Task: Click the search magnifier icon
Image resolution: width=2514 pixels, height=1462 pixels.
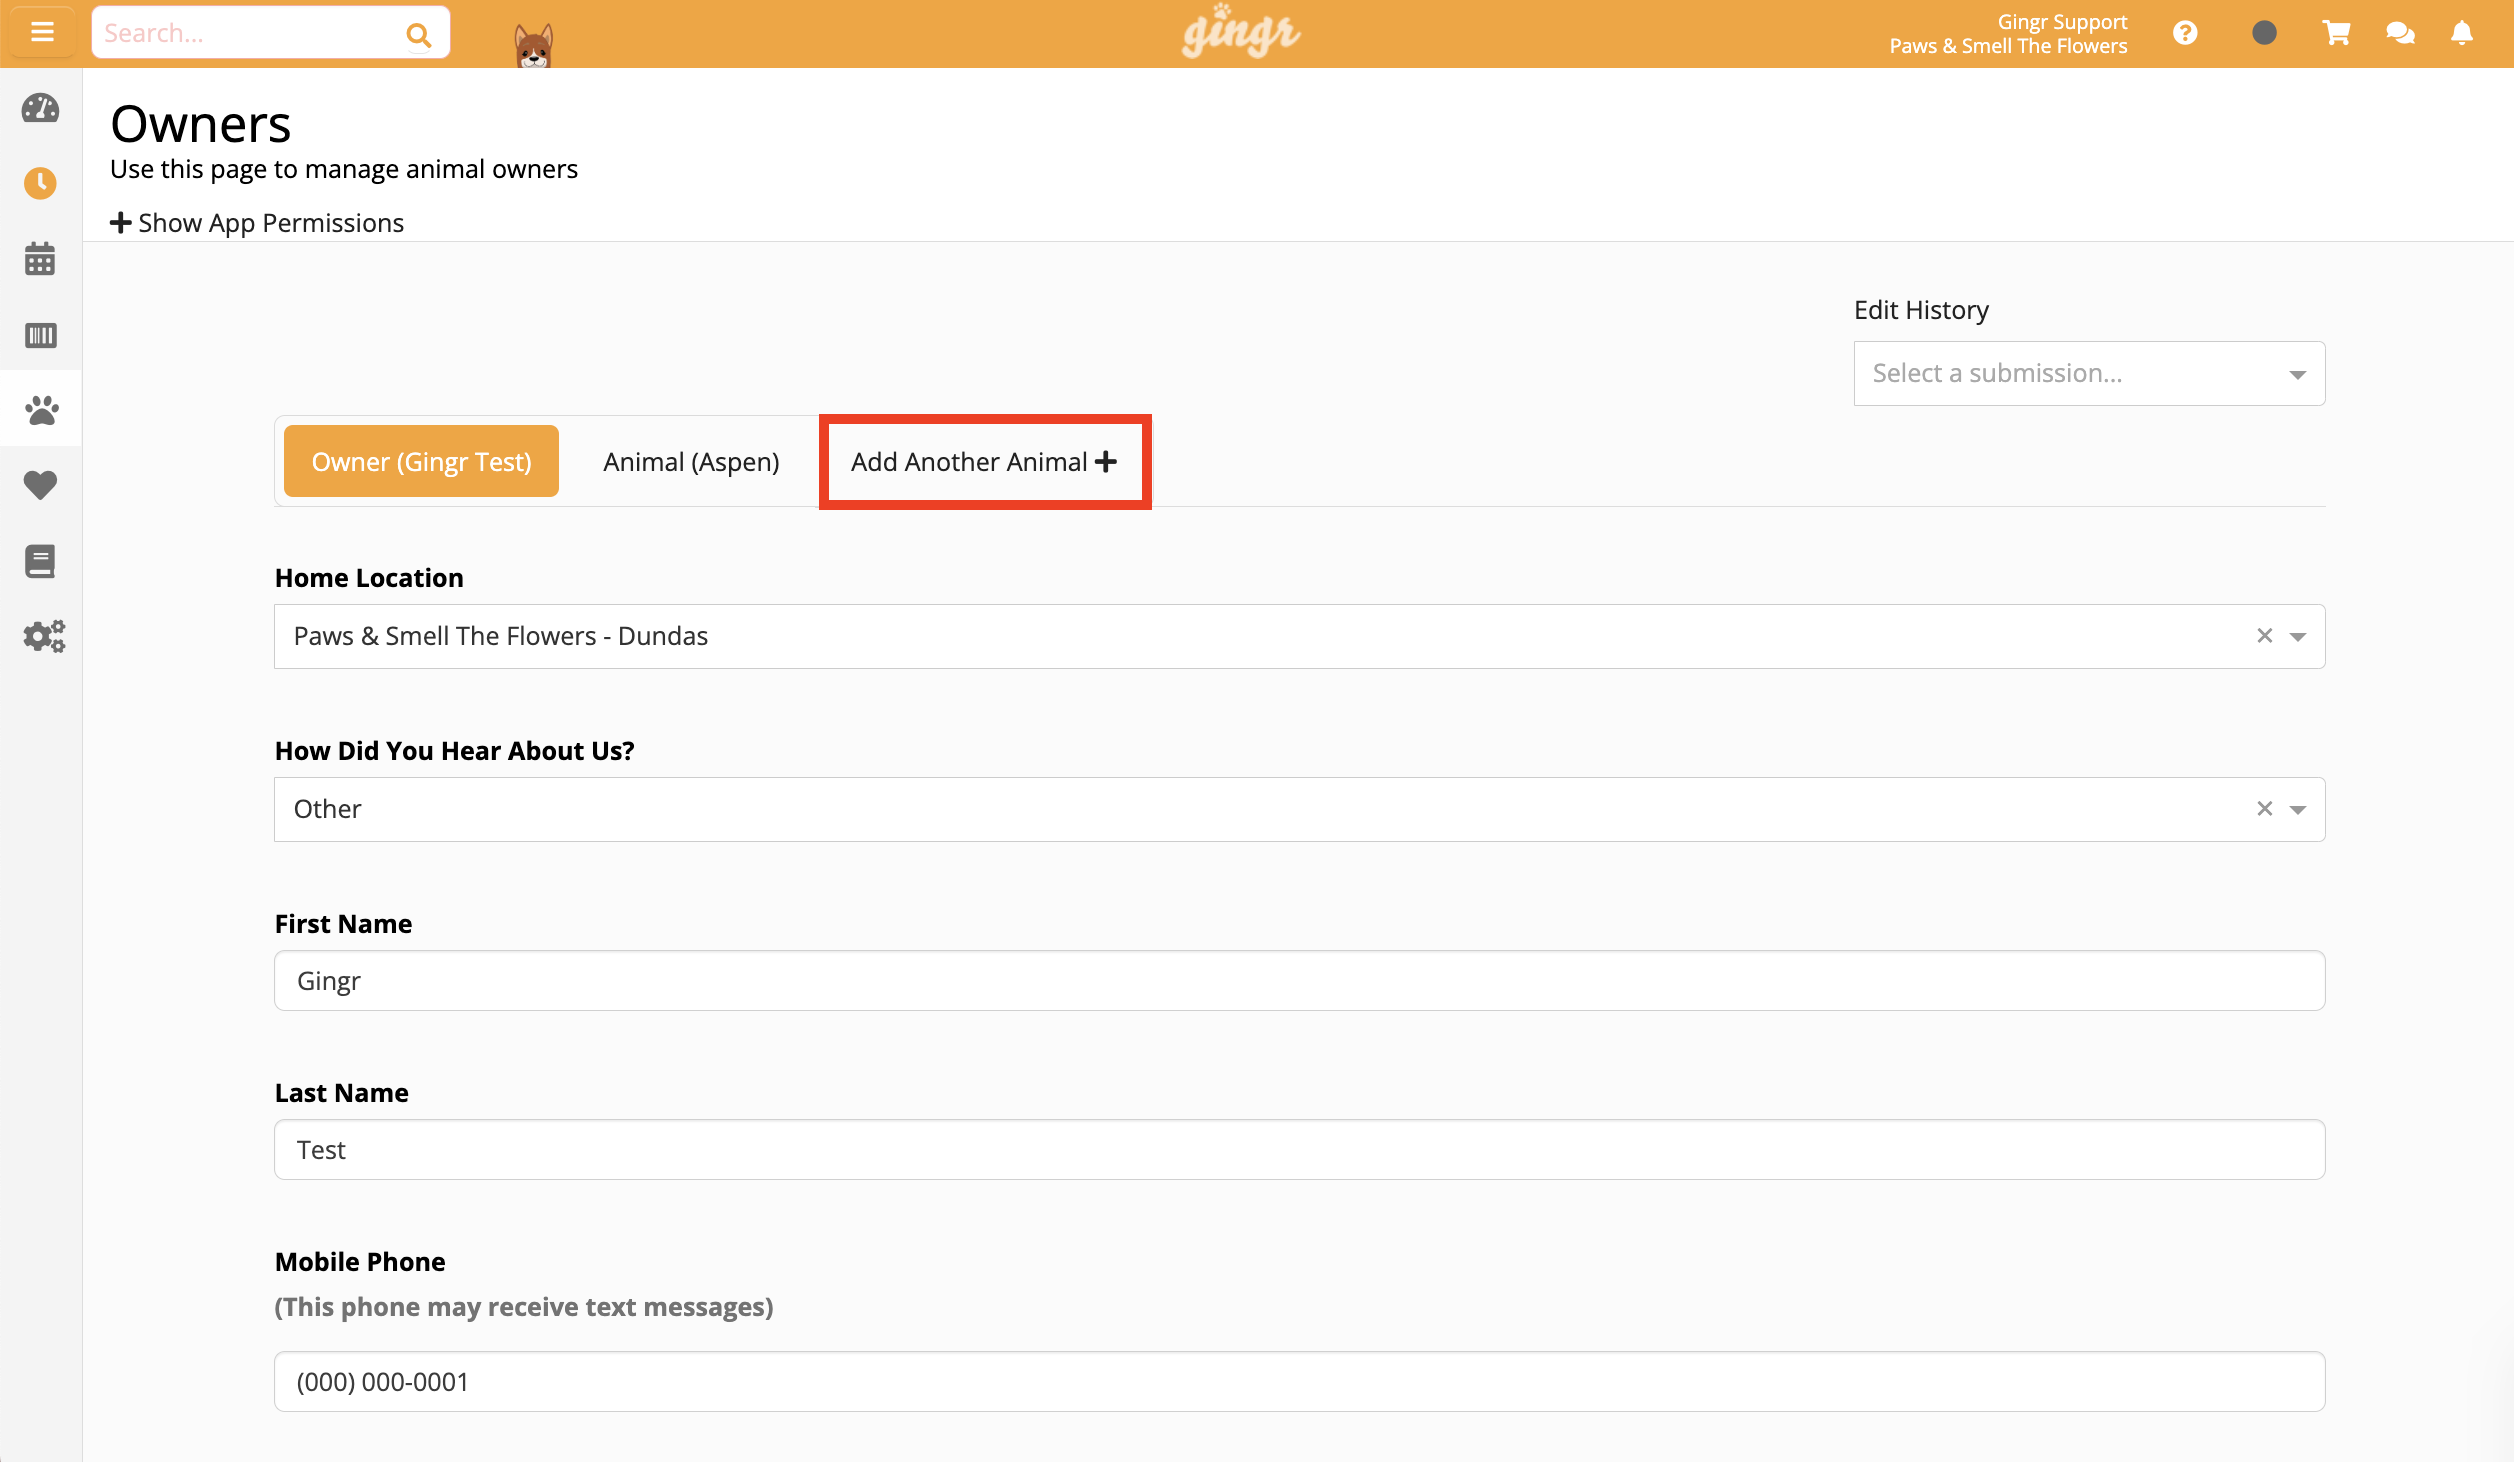Action: tap(419, 35)
